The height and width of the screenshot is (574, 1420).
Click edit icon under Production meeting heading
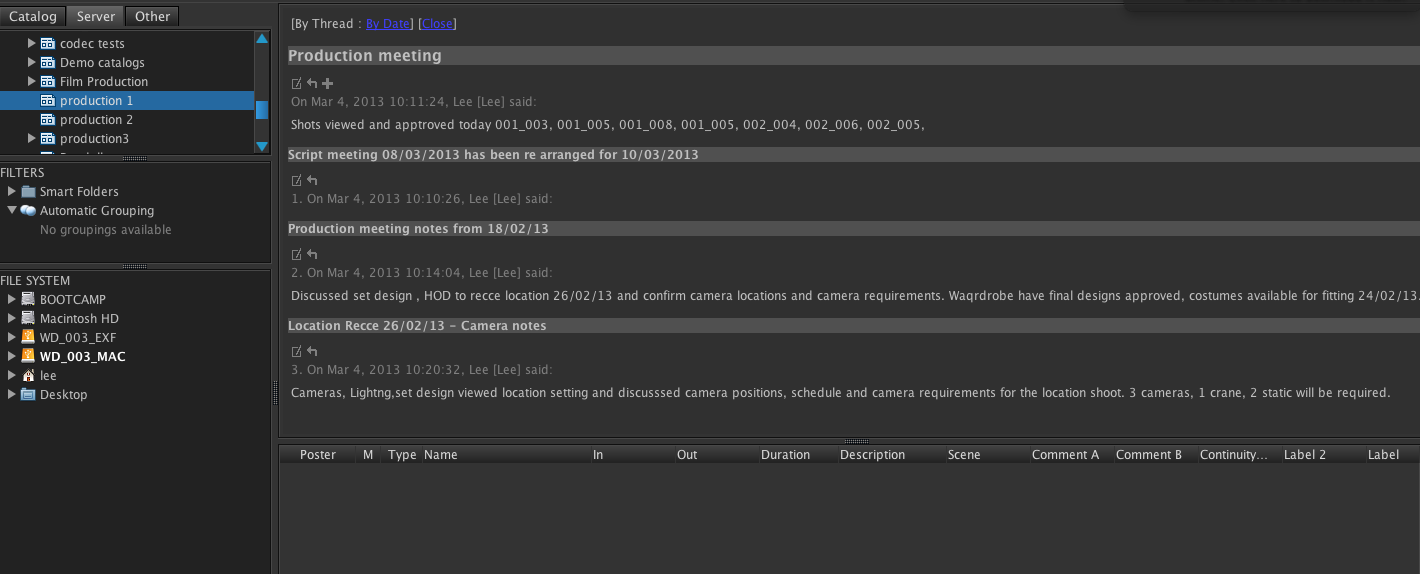296,84
